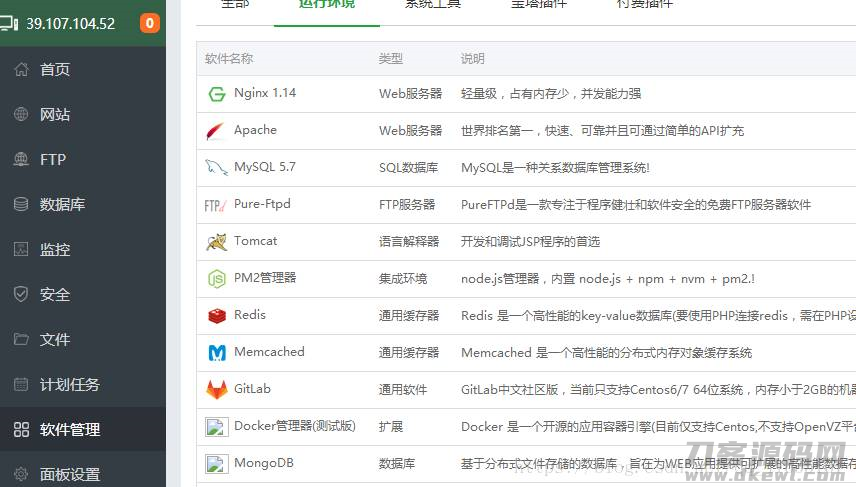The width and height of the screenshot is (856, 487).
Task: Click the Docker manager placeholder icon
Action: [217, 427]
